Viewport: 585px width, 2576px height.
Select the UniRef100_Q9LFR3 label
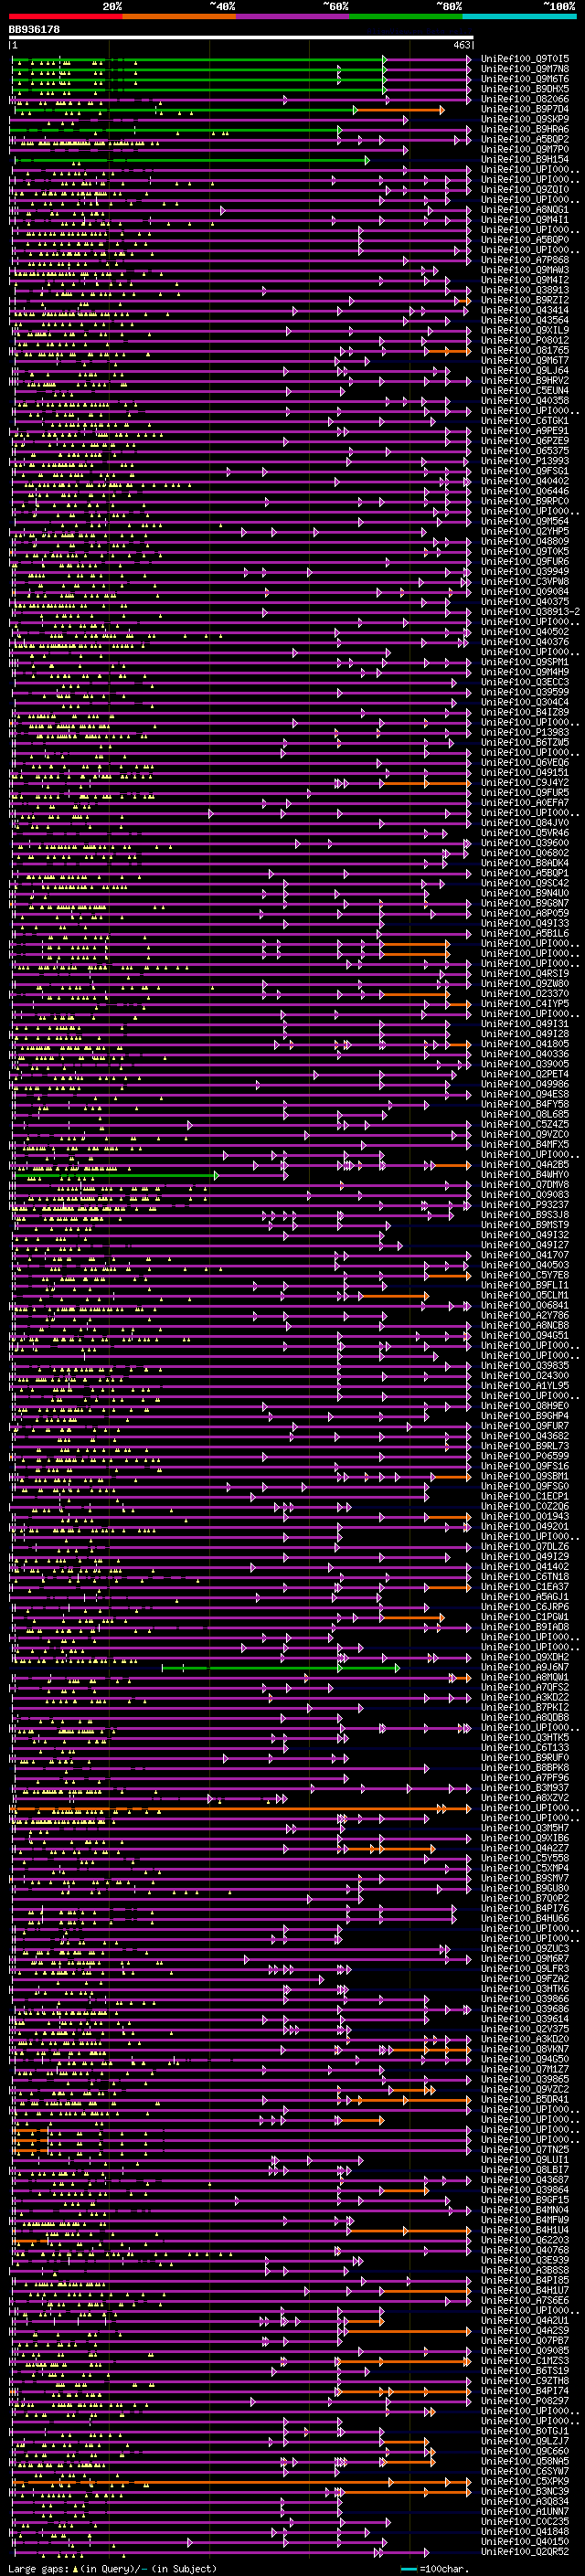click(525, 1969)
